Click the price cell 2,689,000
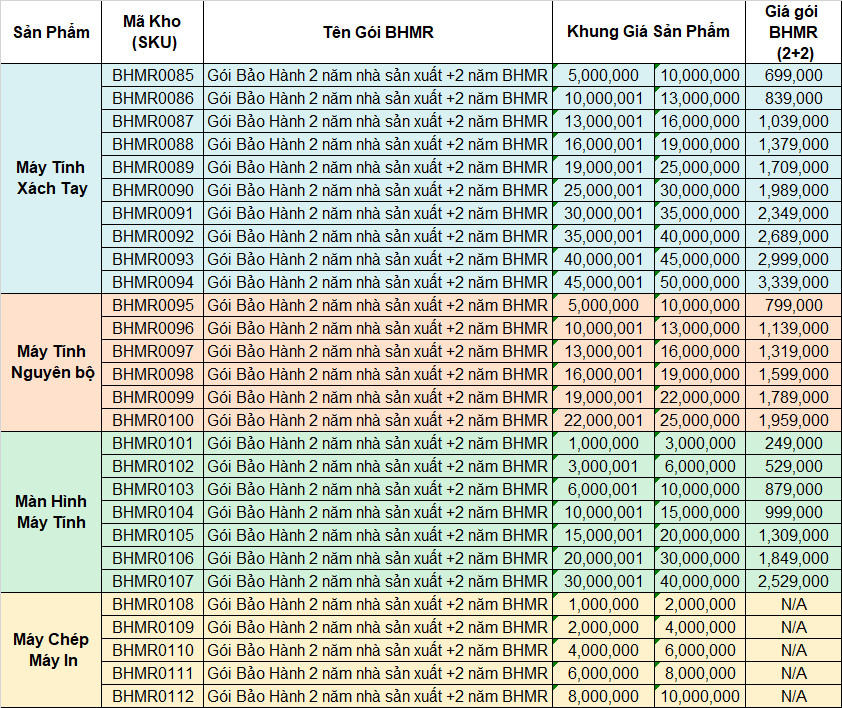 tap(793, 236)
